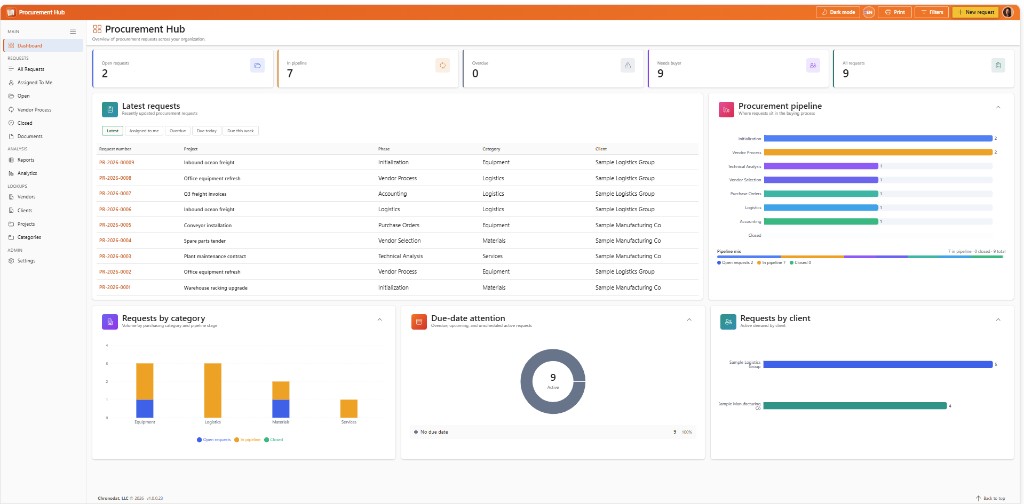Click Open requests legend in category chart
The image size is (1024, 504).
(x=212, y=439)
